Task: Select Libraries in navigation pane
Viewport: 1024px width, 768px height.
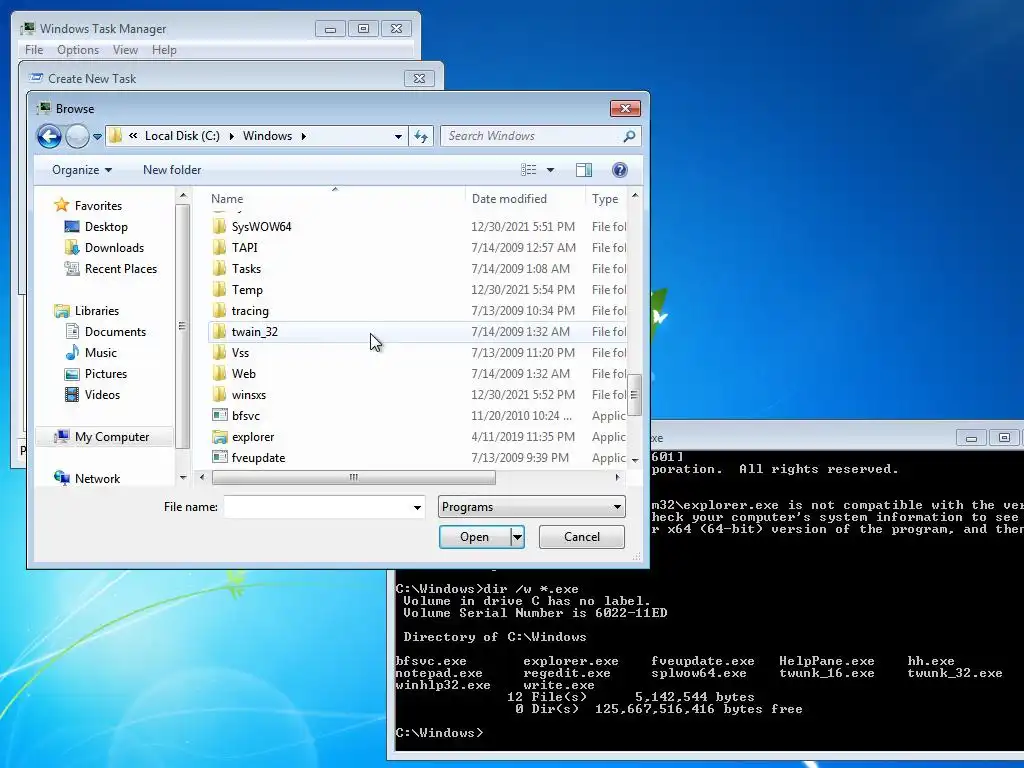Action: (97, 311)
